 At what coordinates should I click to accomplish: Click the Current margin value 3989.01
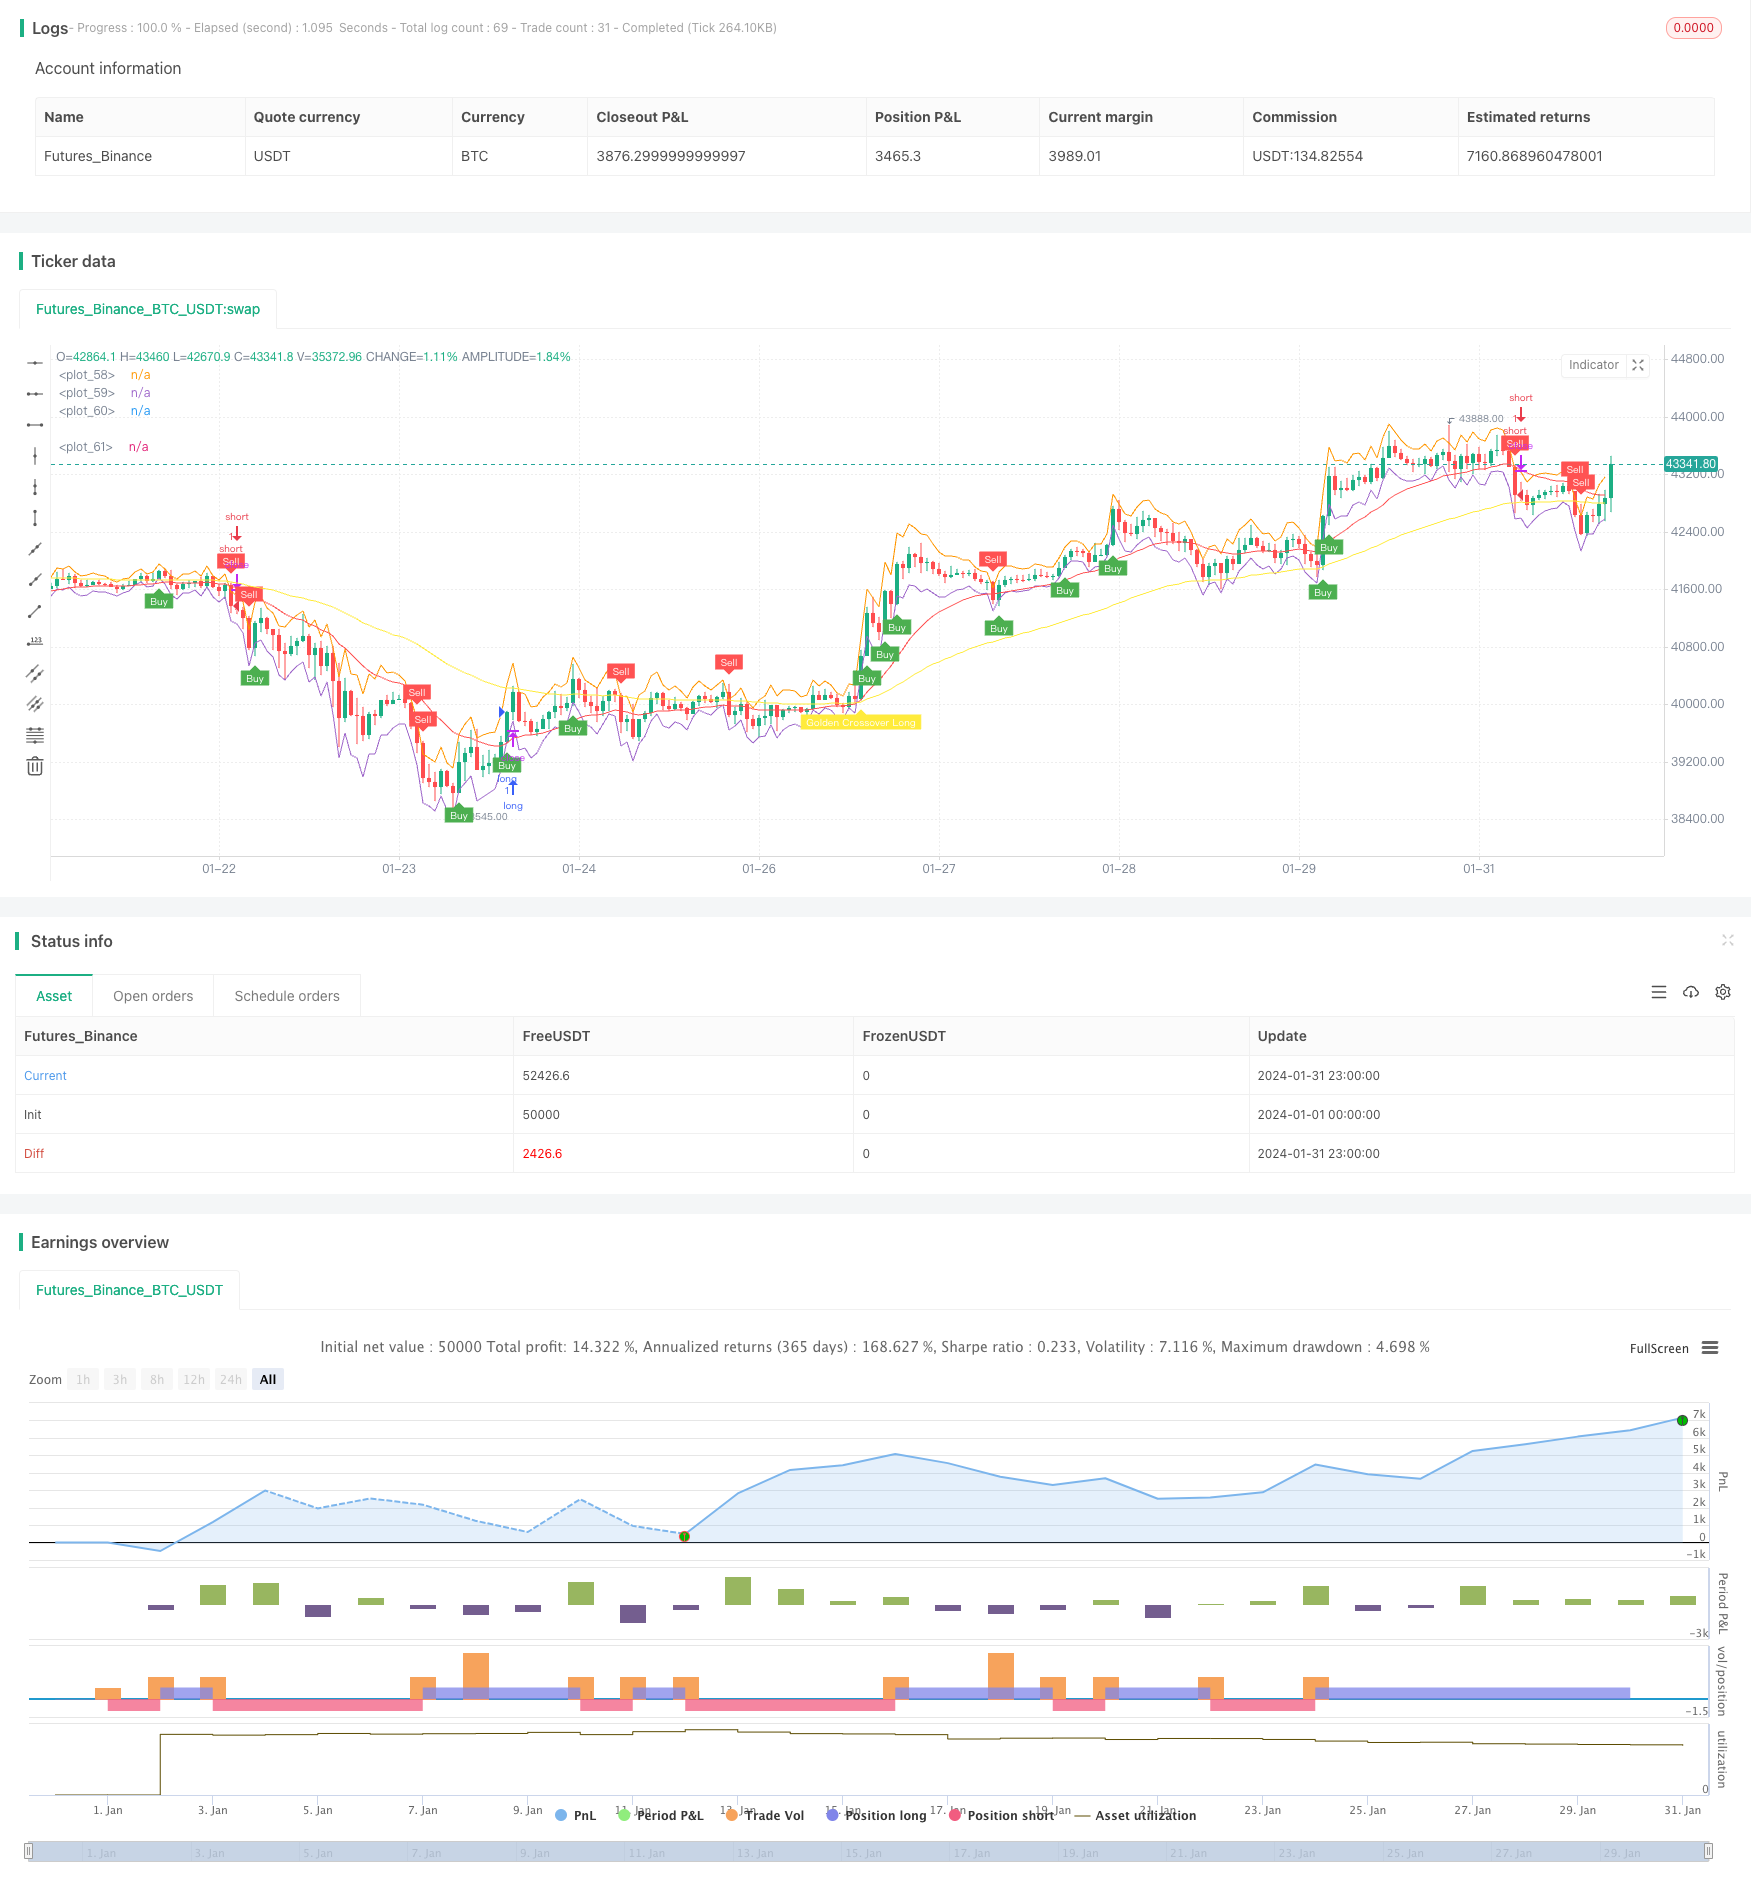pyautogui.click(x=1074, y=156)
